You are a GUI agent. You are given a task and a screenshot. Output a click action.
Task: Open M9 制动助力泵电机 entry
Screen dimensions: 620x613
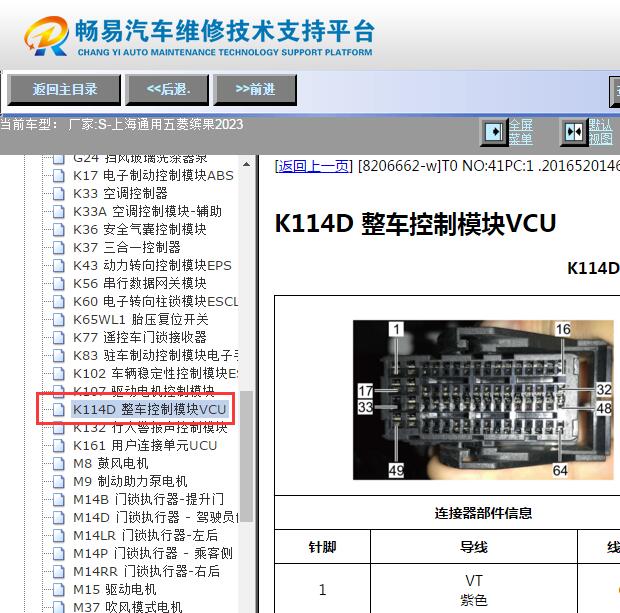point(130,482)
